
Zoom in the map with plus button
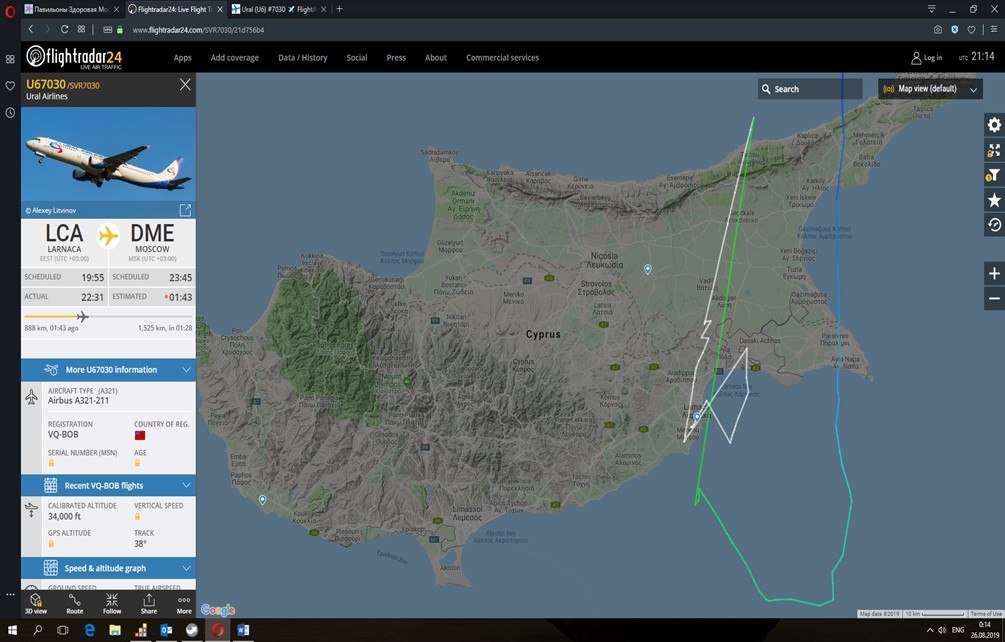[993, 274]
